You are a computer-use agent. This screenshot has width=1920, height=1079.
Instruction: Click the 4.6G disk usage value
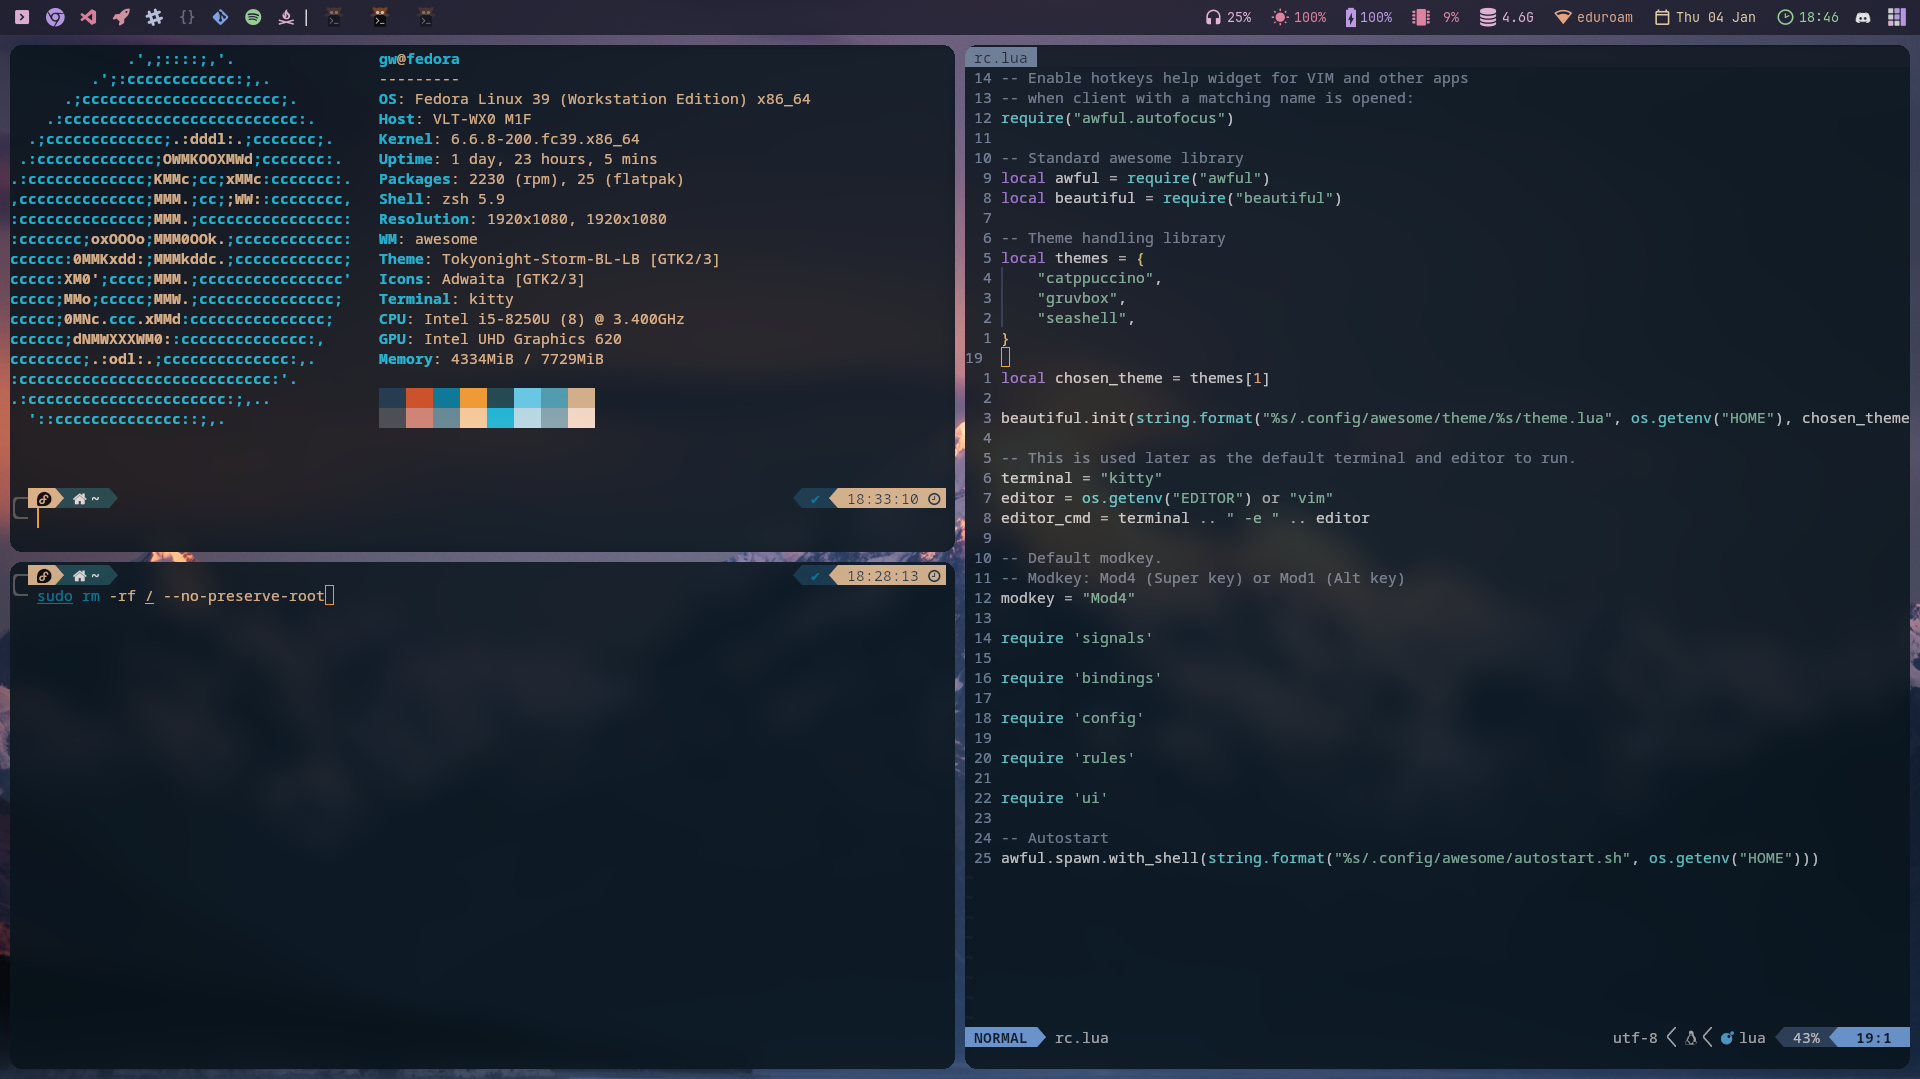[x=1517, y=17]
